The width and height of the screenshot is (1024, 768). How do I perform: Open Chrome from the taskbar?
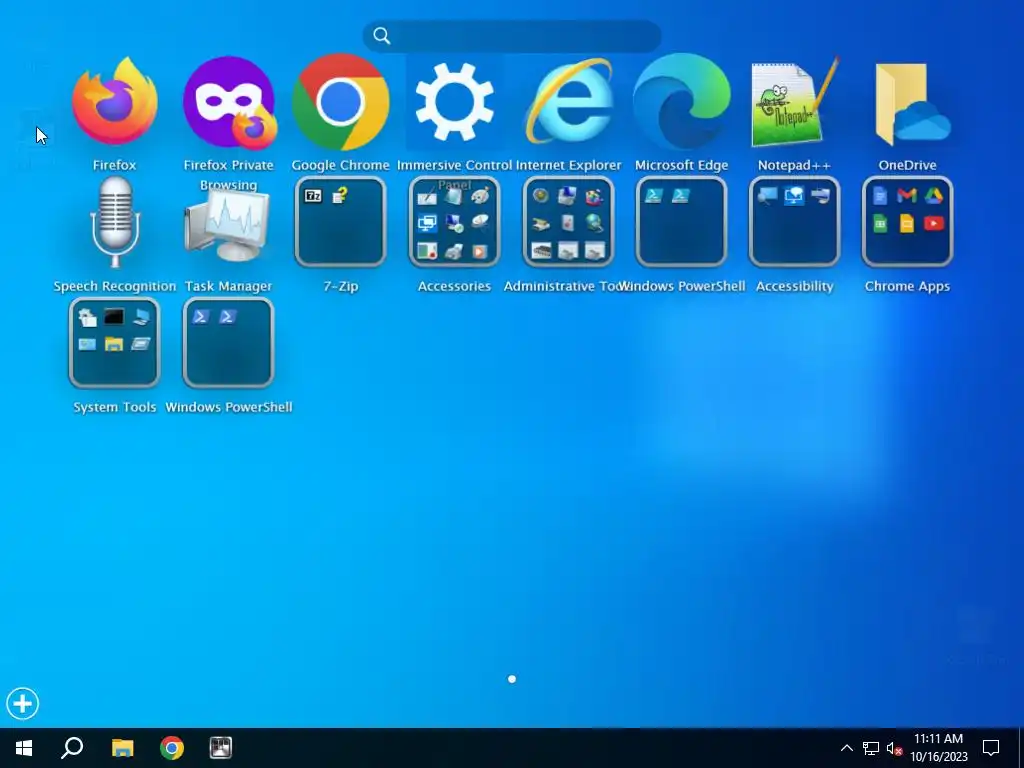point(172,748)
